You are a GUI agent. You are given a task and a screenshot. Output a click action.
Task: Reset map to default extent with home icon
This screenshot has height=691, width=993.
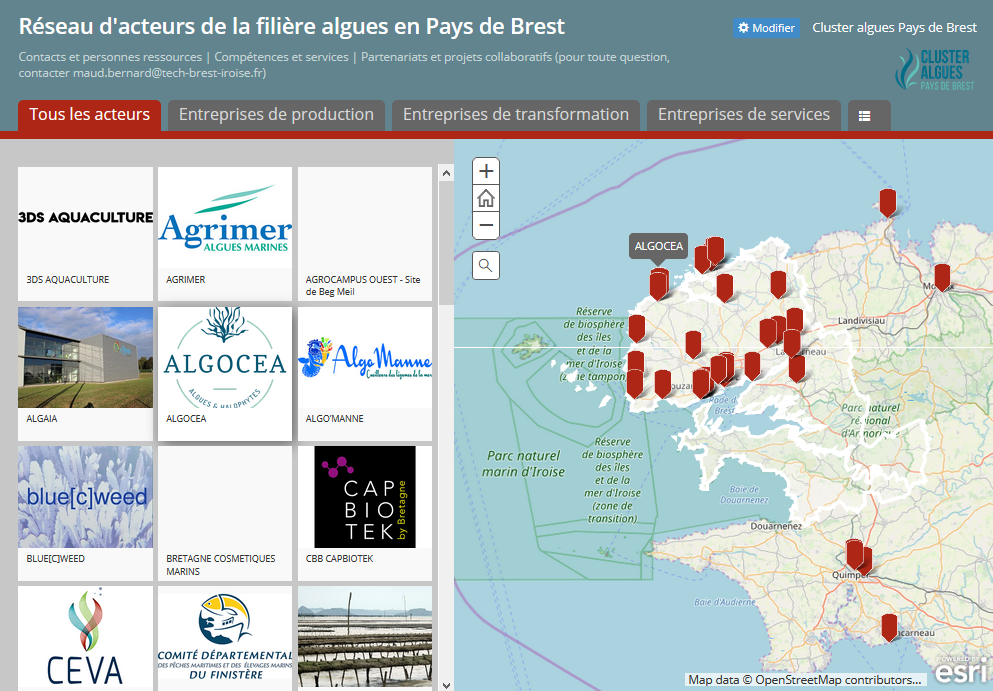pyautogui.click(x=485, y=197)
